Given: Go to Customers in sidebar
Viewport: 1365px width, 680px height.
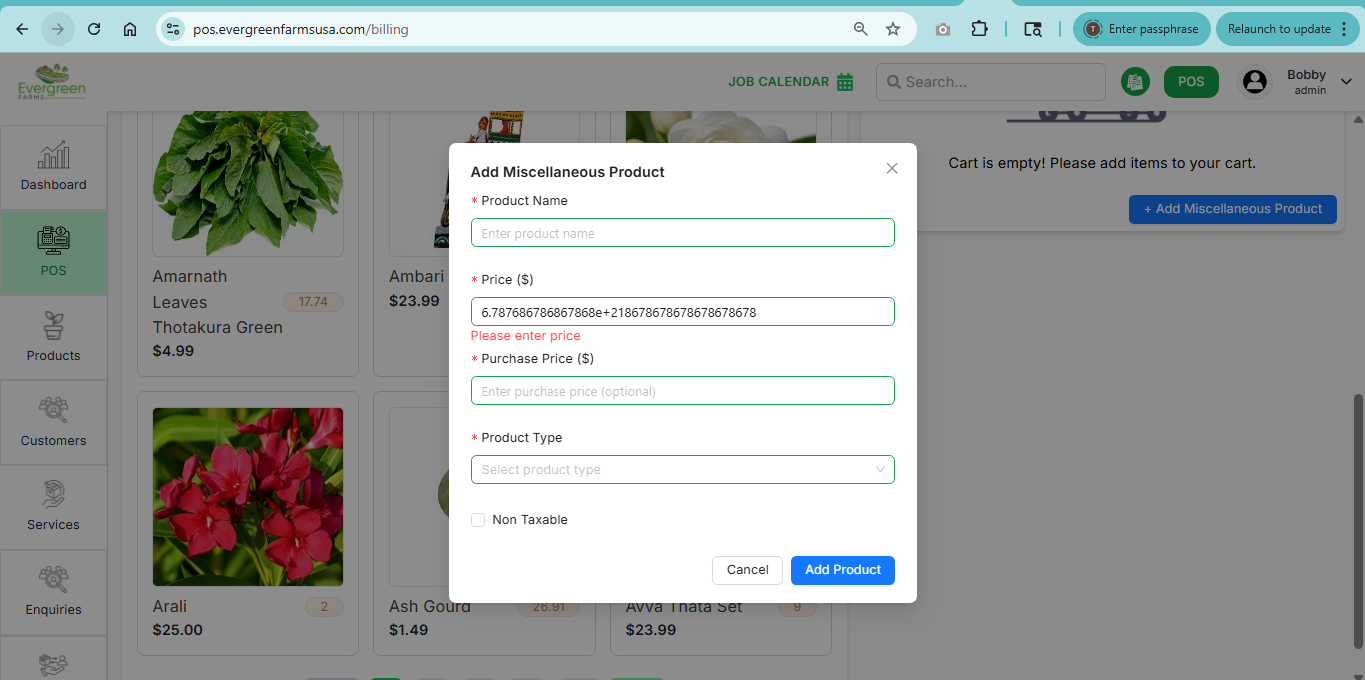Looking at the screenshot, I should 54,422.
